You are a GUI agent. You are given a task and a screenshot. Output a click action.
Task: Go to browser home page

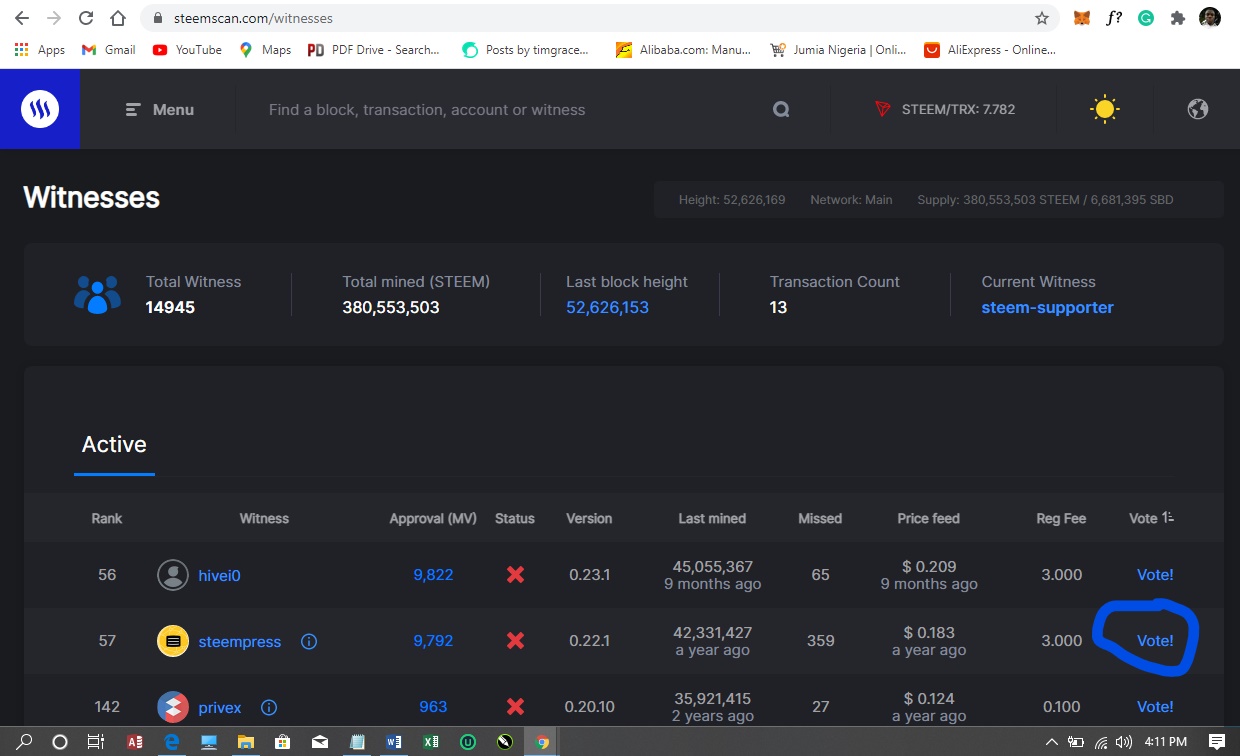coord(118,18)
